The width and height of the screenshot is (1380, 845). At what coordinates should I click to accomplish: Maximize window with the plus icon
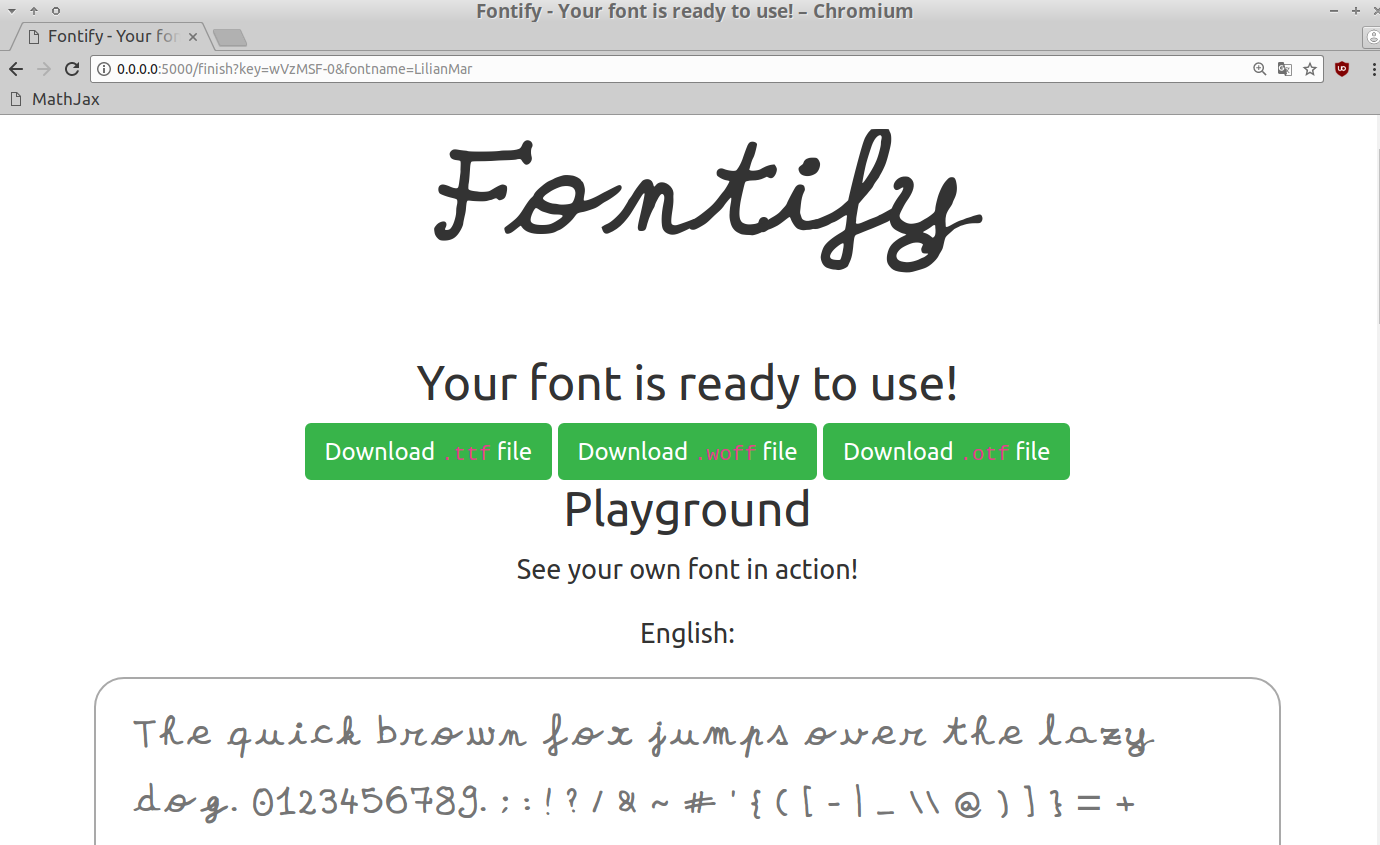(x=1355, y=11)
